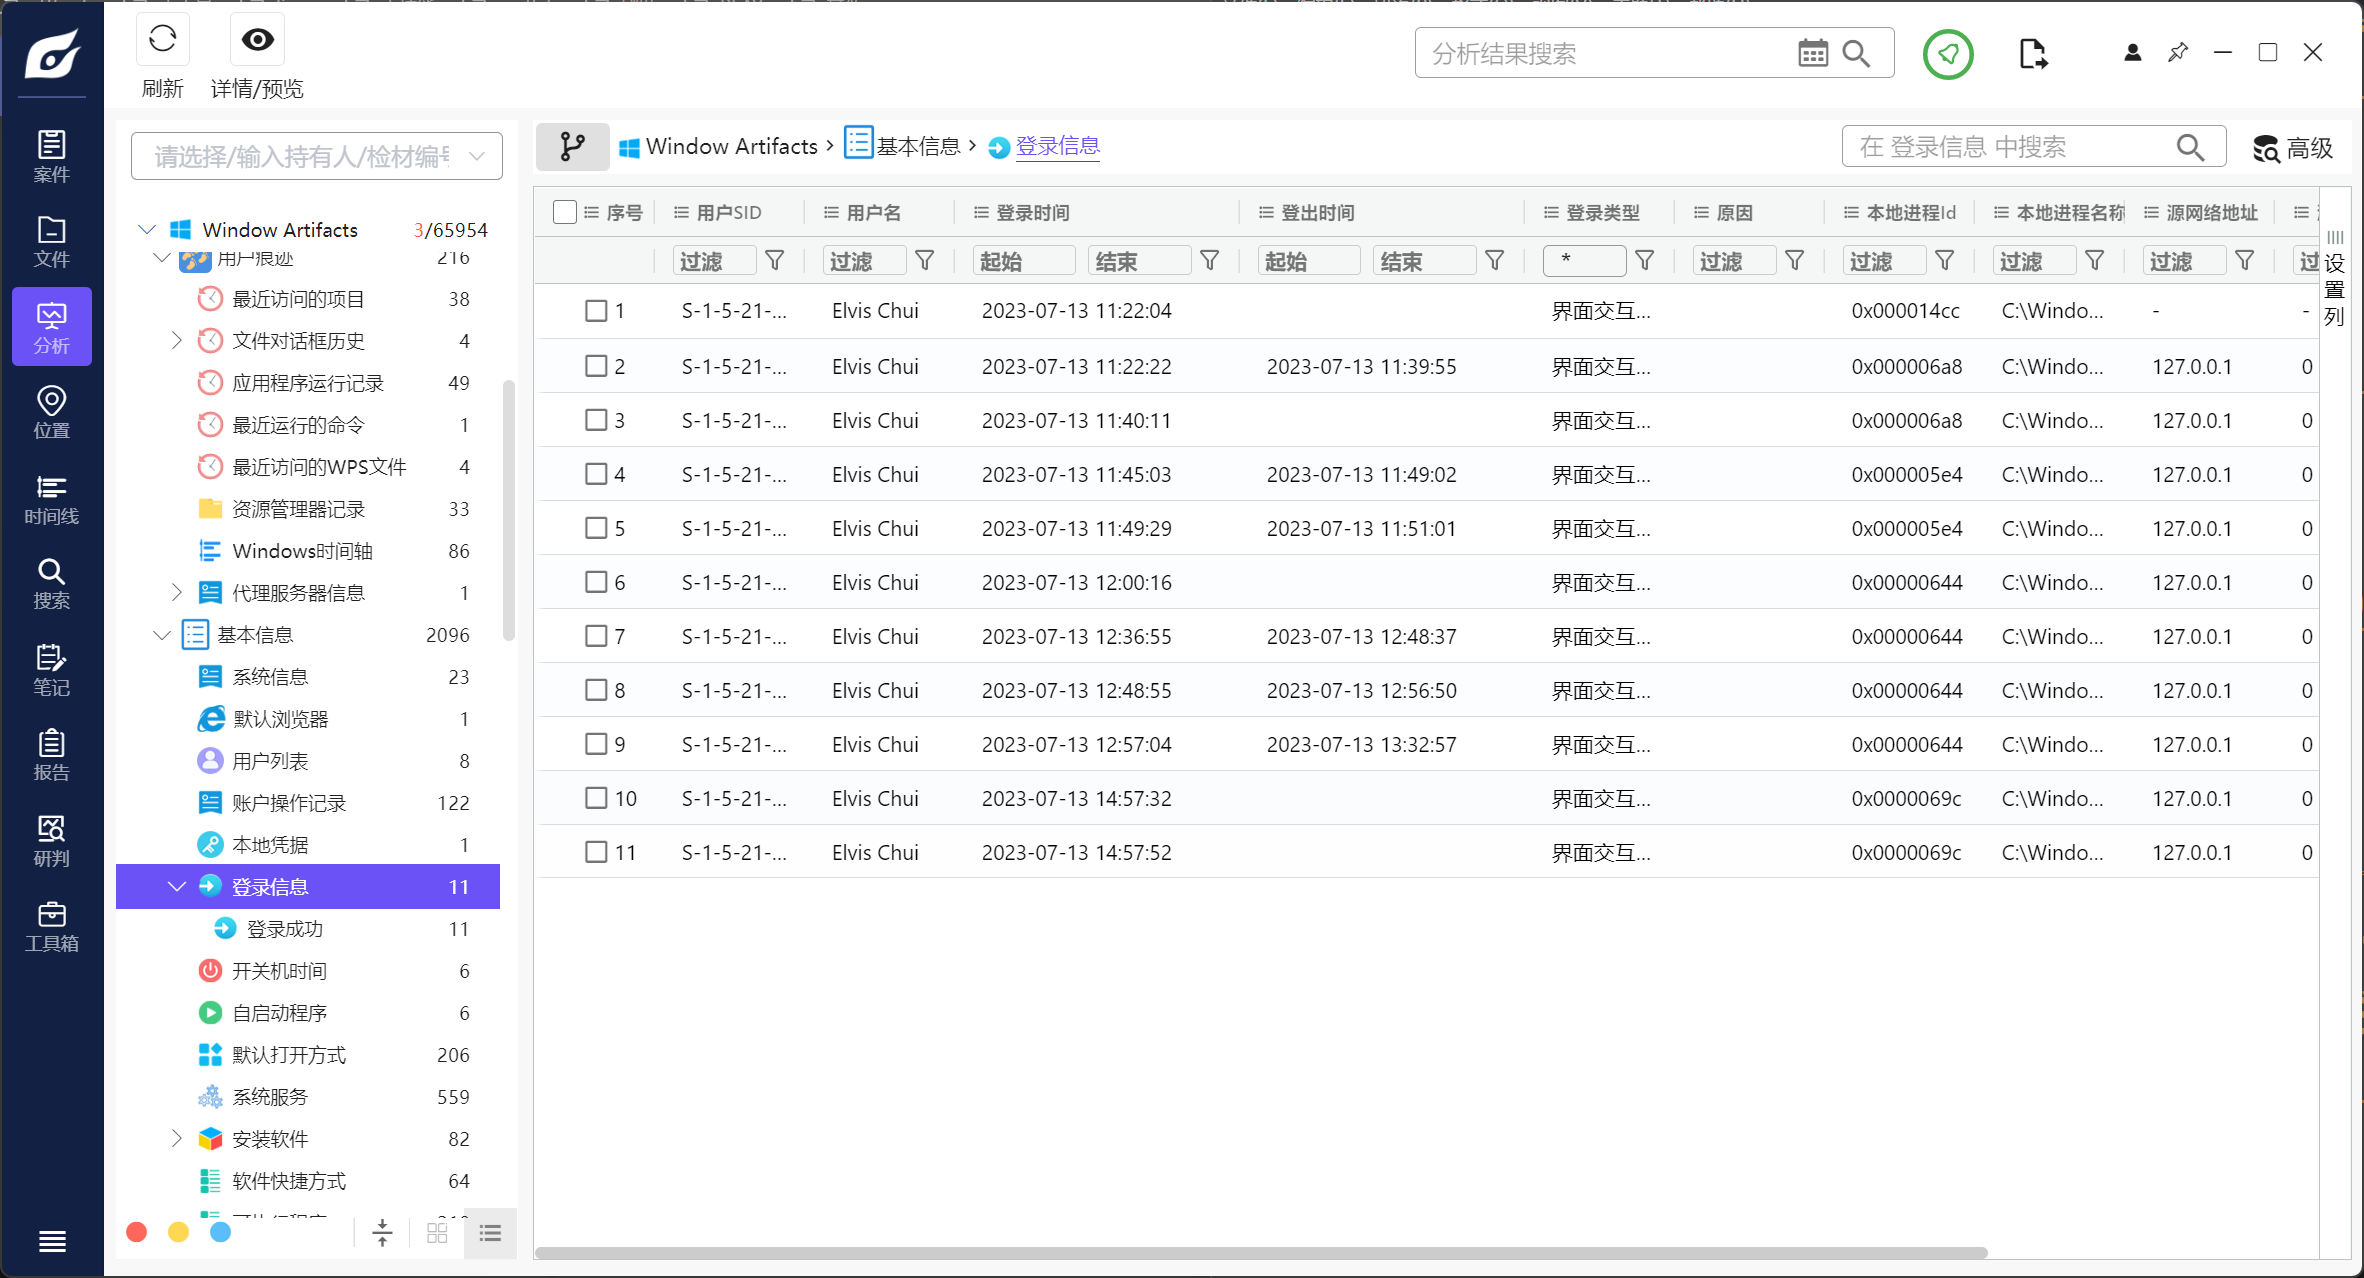Click the refresh (刷新) icon

click(162, 40)
